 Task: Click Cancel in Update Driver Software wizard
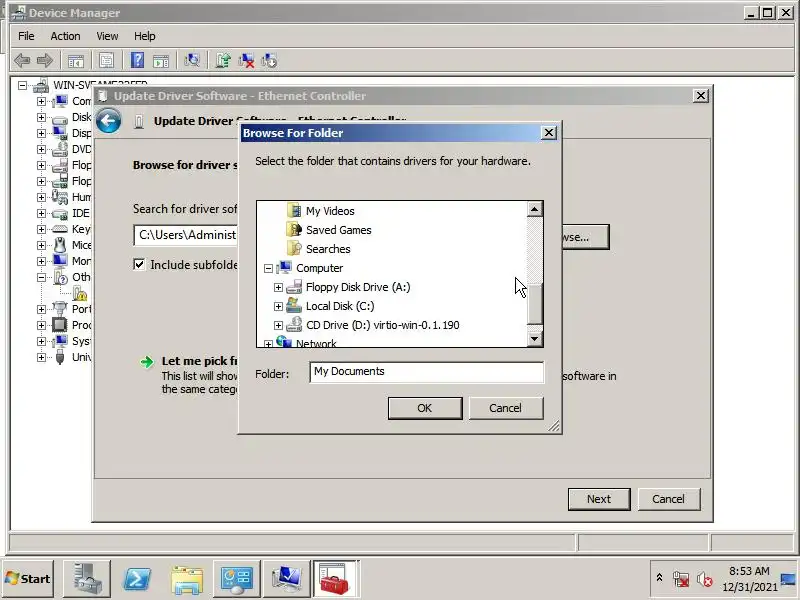pyautogui.click(x=668, y=499)
